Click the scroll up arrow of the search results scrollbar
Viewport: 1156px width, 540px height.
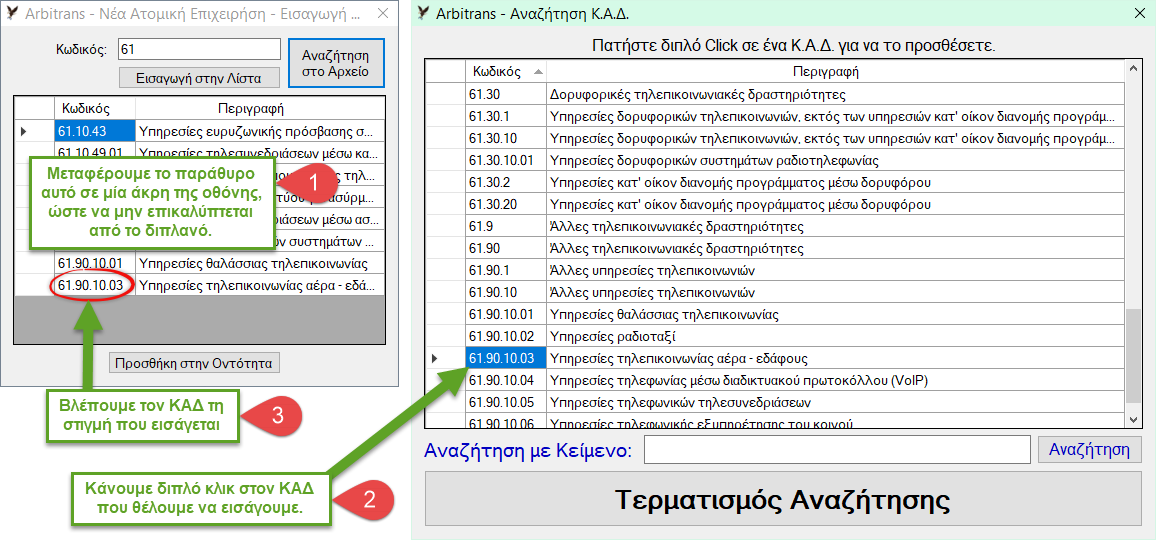click(1134, 69)
